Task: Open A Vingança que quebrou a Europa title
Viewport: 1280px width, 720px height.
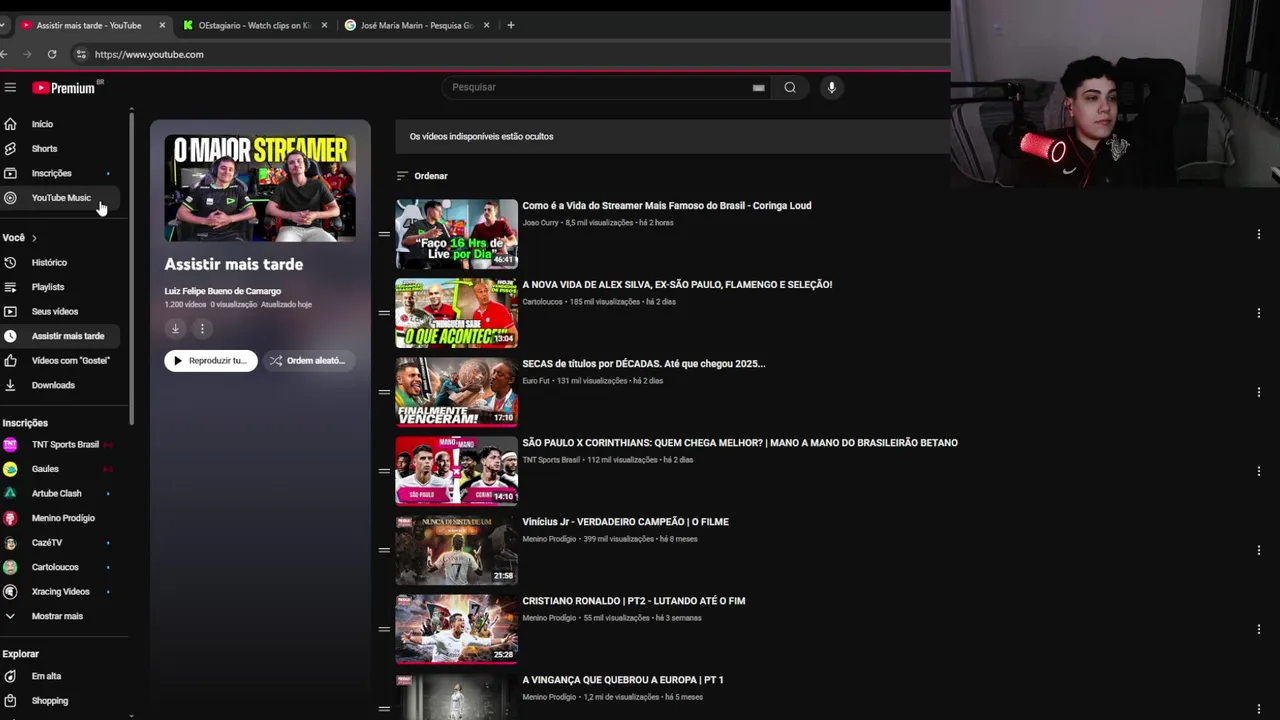Action: 622,680
